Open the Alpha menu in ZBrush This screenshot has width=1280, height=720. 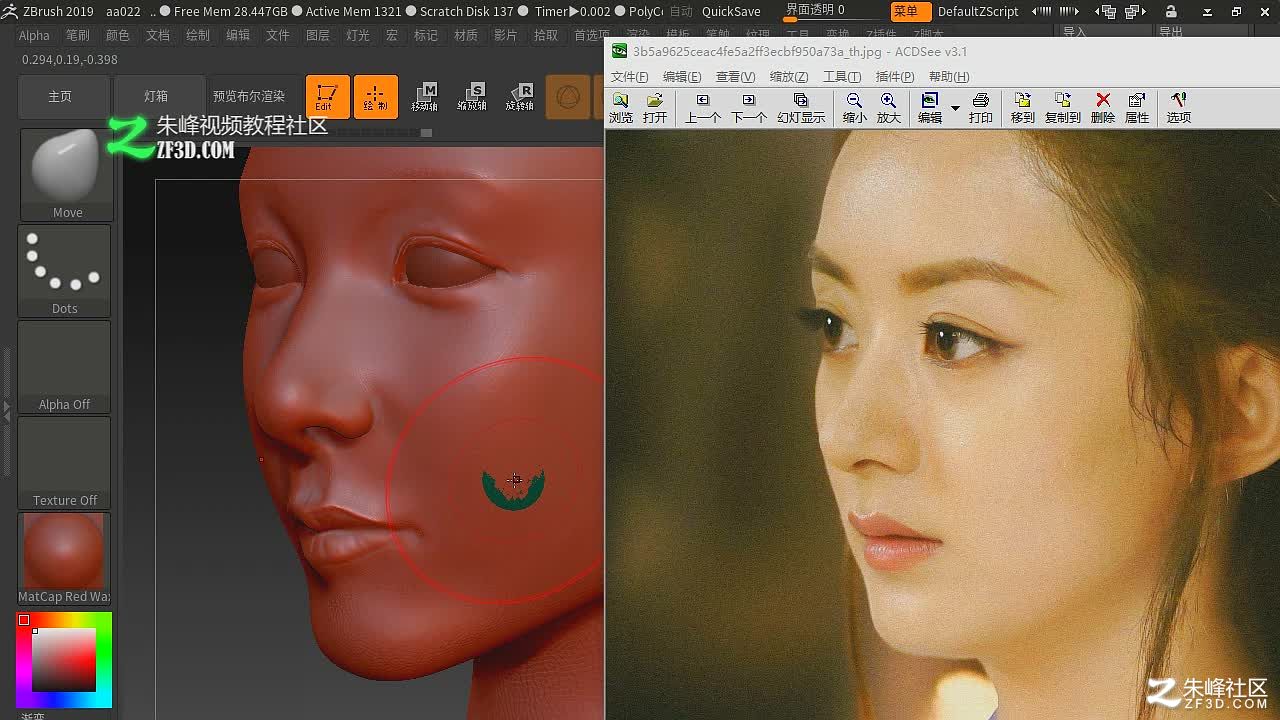pyautogui.click(x=34, y=35)
